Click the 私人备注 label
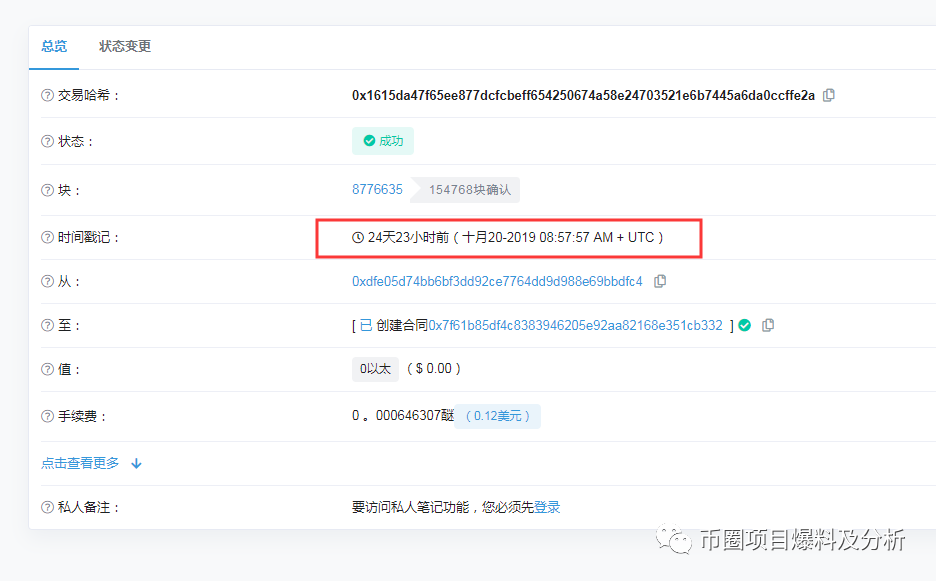 coord(88,508)
